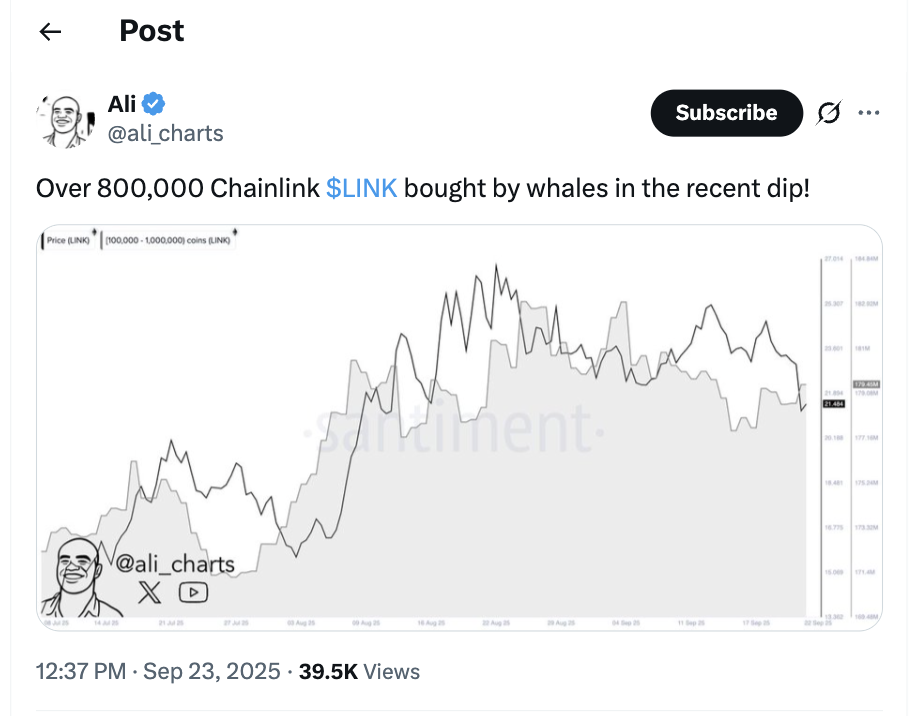Click the Price (LINK) chart legend
The height and width of the screenshot is (716, 914).
pos(68,241)
